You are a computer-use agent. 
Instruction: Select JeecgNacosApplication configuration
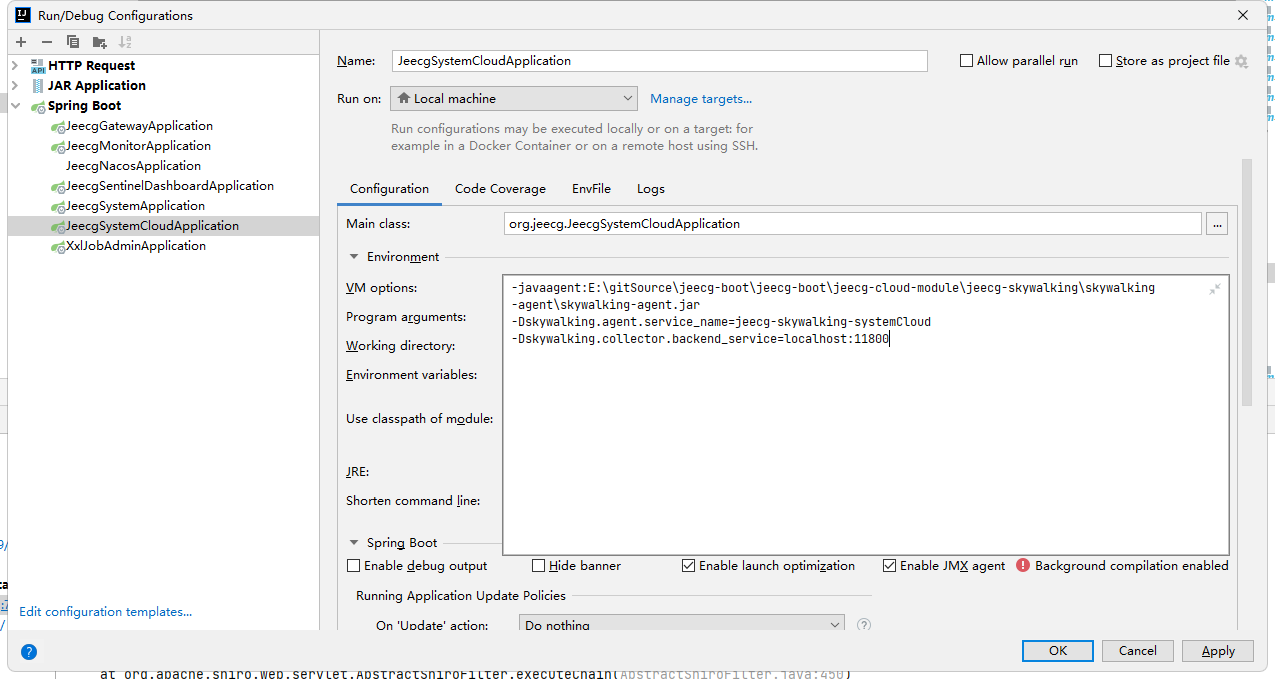point(133,166)
